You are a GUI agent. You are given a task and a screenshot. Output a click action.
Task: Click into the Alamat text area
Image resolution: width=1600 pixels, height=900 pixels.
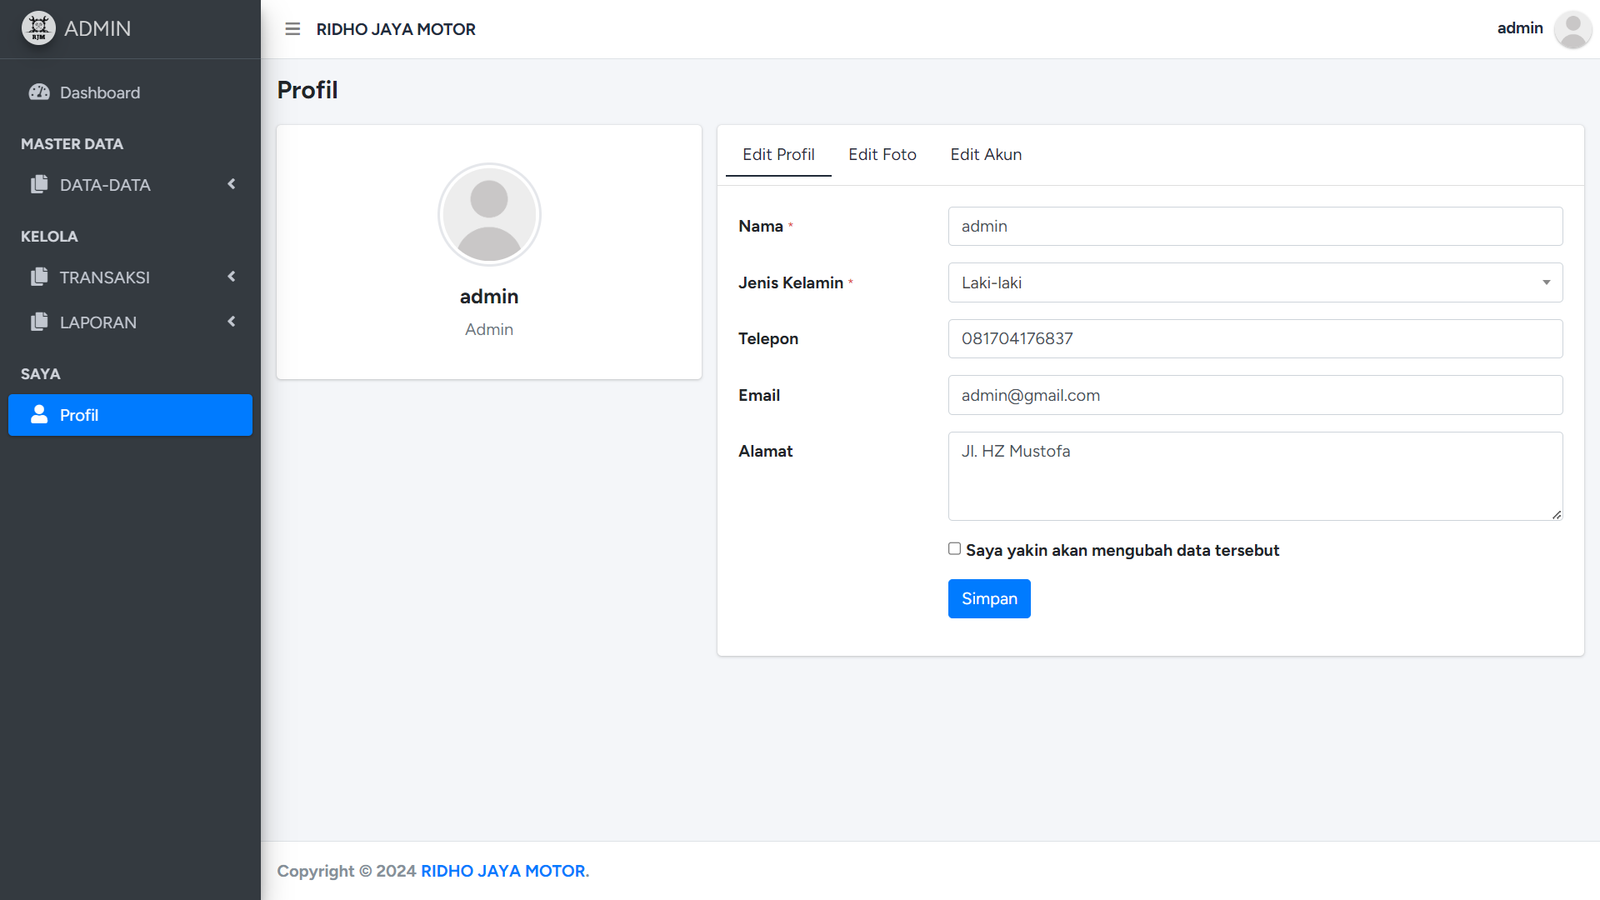tap(1254, 476)
